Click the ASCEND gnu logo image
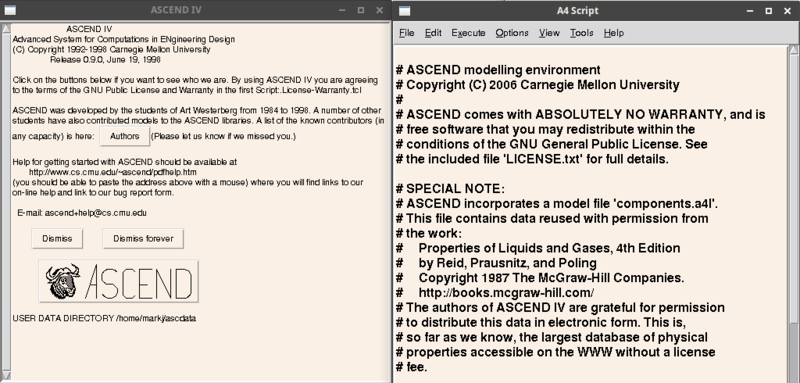 pyautogui.click(x=118, y=282)
